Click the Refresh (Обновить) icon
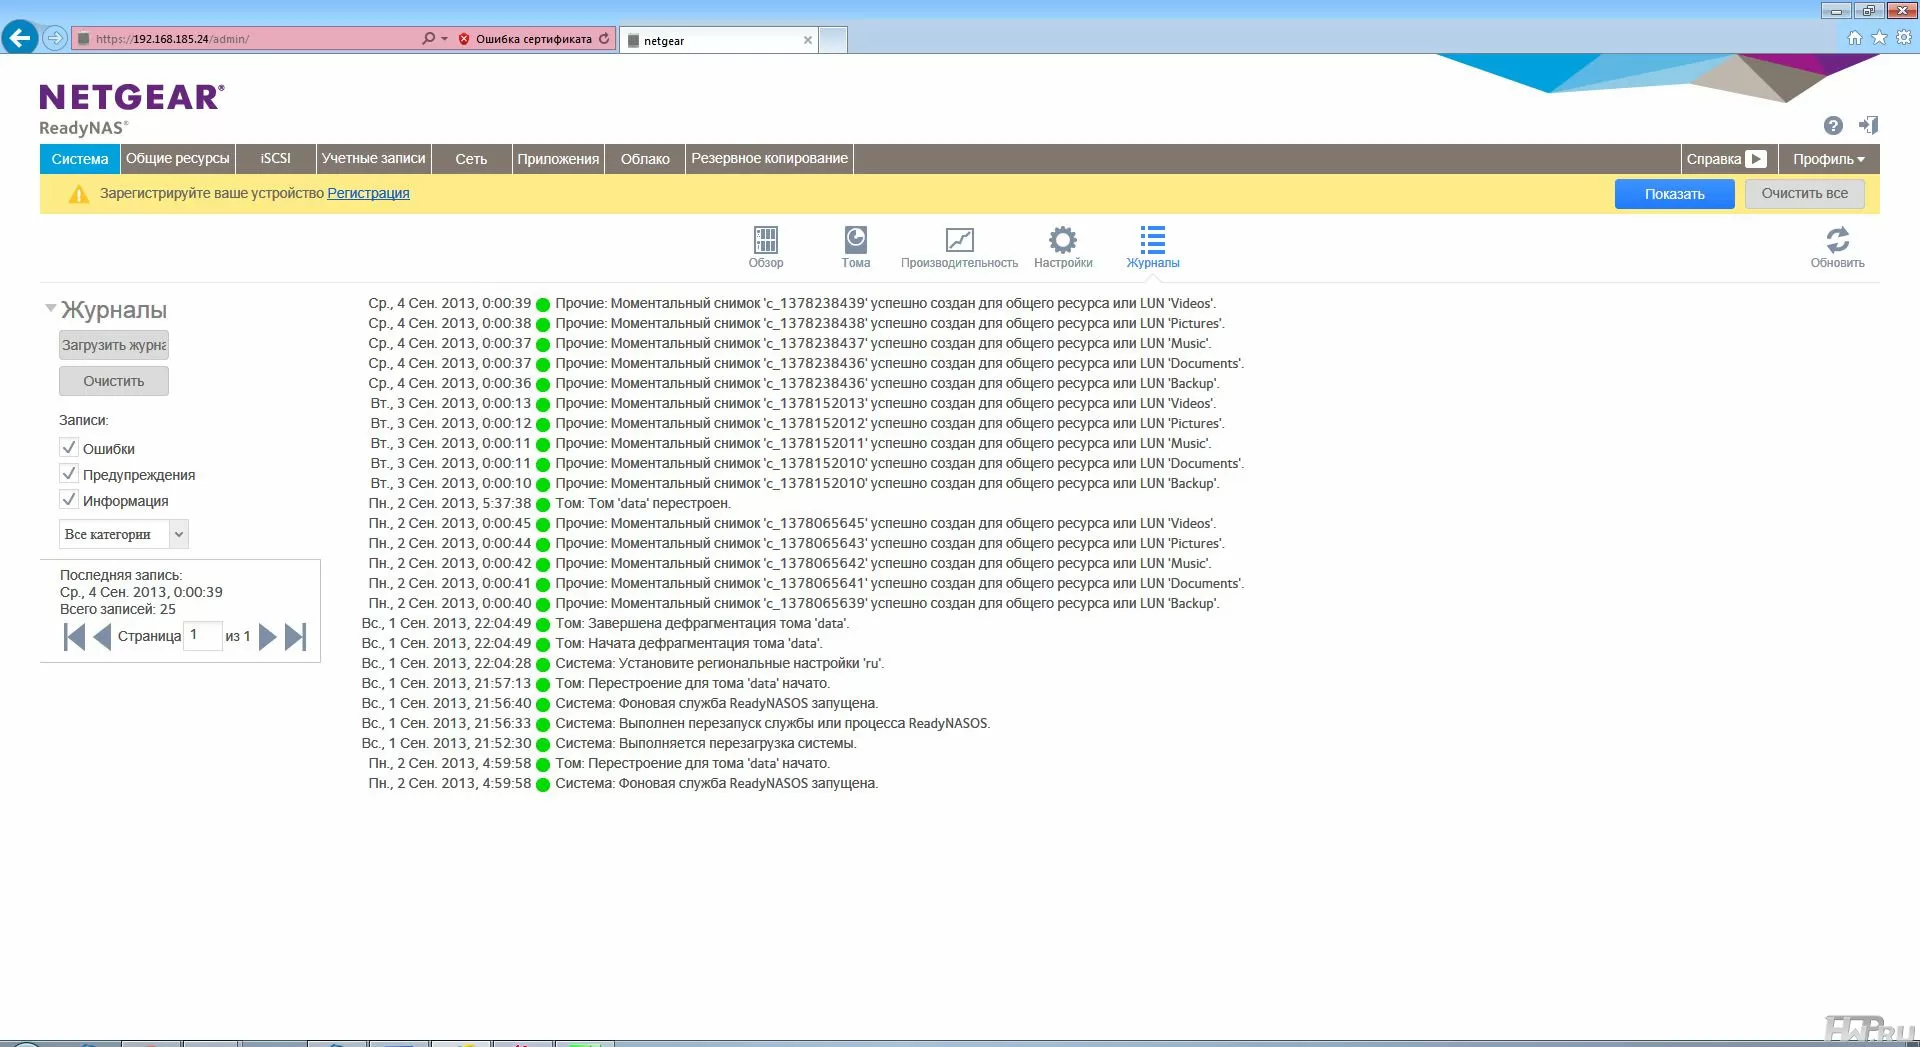 pyautogui.click(x=1837, y=241)
